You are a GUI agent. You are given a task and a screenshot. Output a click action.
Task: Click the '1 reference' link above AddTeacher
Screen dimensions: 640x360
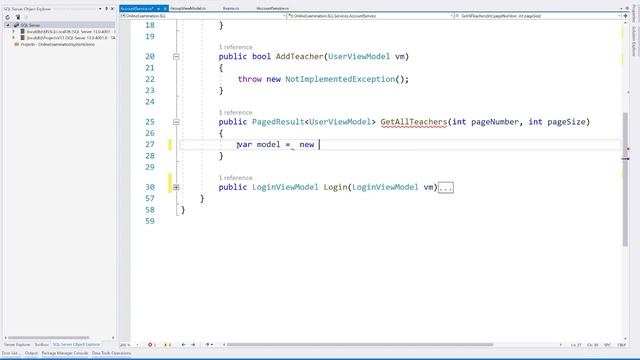[236, 47]
